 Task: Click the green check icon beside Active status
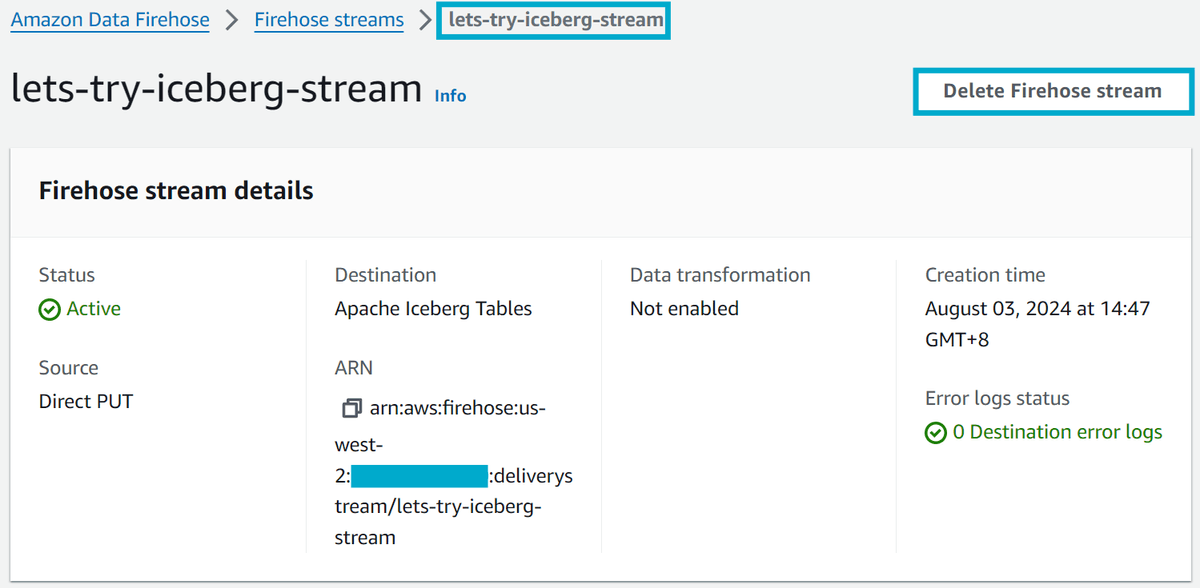coord(49,310)
